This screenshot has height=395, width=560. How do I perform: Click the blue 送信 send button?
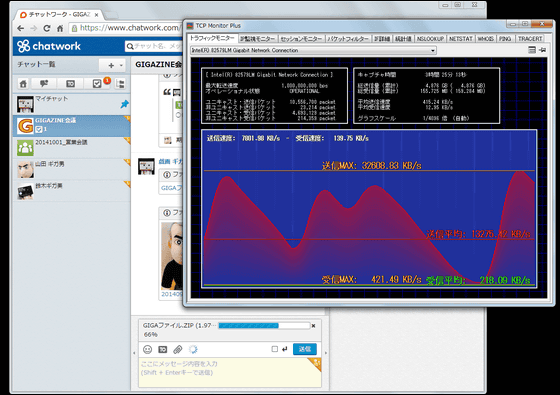(x=305, y=349)
